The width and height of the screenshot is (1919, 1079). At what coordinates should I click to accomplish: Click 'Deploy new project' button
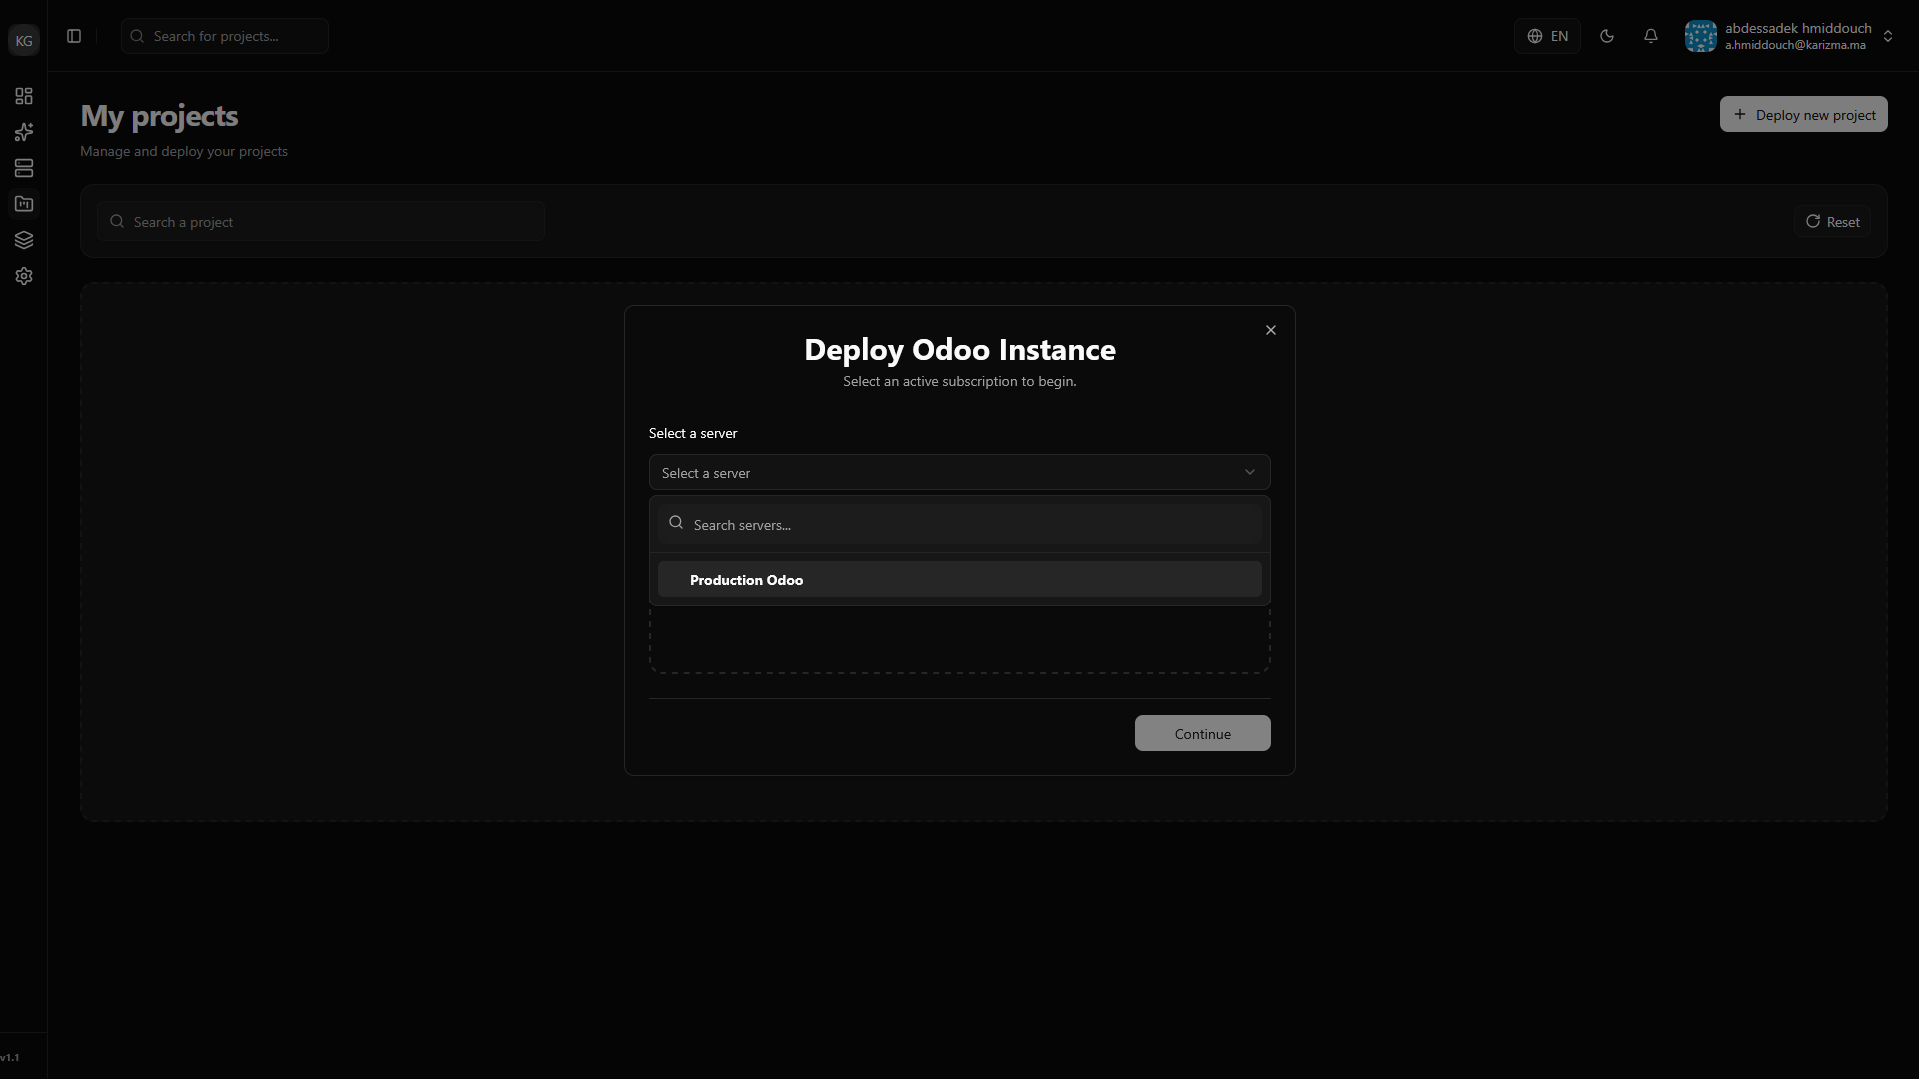tap(1804, 114)
